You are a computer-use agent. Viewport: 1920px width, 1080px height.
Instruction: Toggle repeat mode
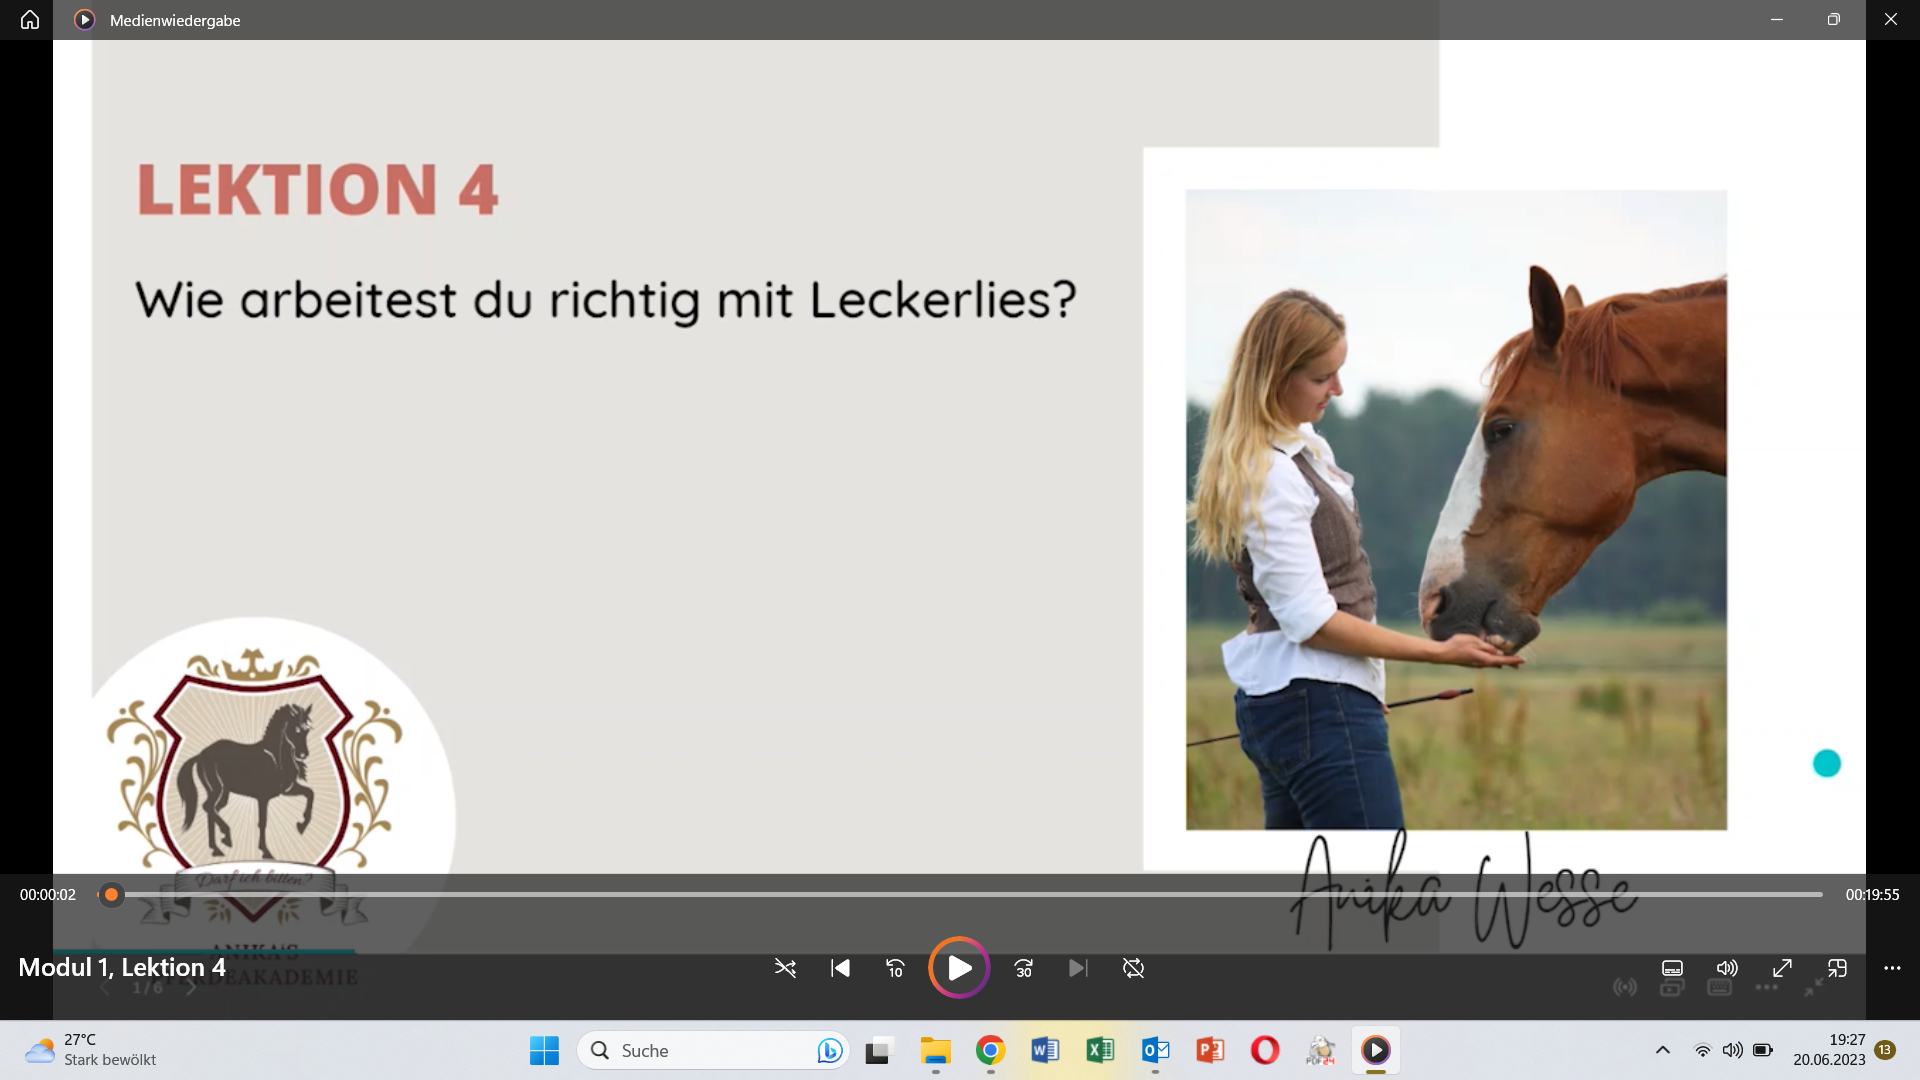pos(1133,968)
